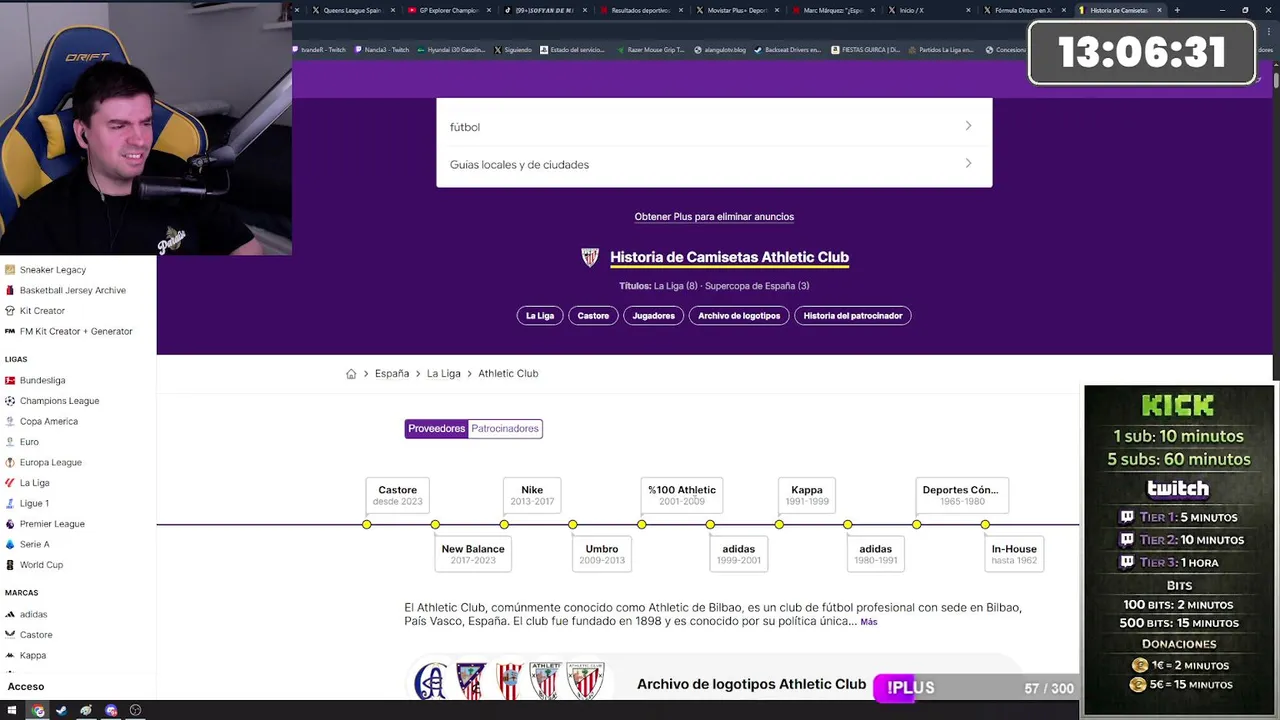This screenshot has height=720, width=1280.
Task: Click España in the breadcrumb
Action: [x=392, y=374]
